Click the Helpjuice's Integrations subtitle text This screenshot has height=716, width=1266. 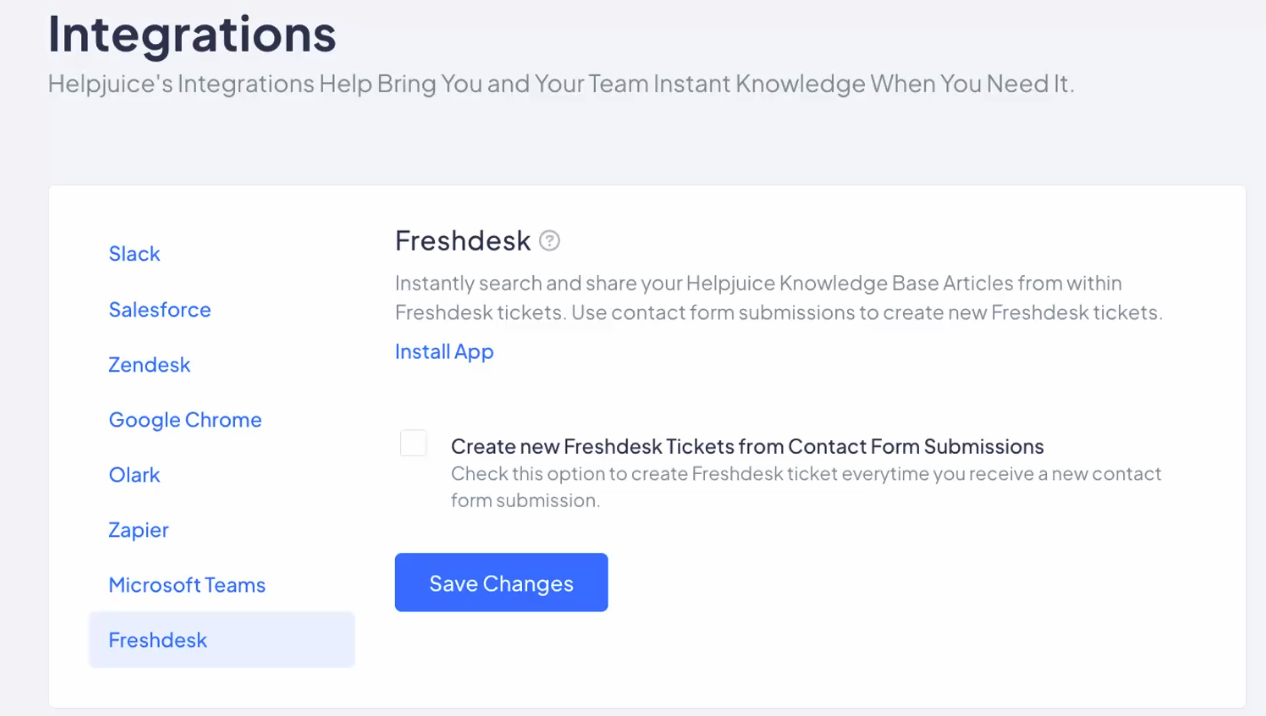[x=561, y=84]
